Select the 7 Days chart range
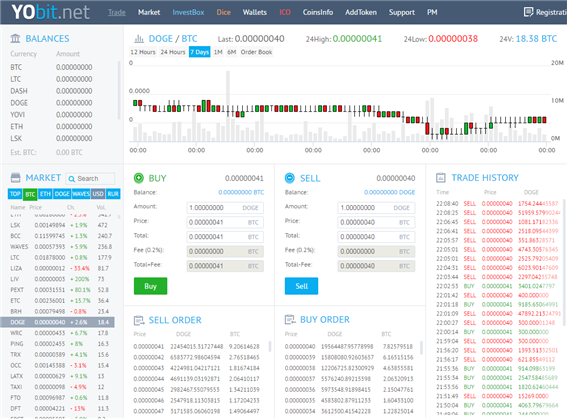This screenshot has width=567, height=419. [x=200, y=52]
